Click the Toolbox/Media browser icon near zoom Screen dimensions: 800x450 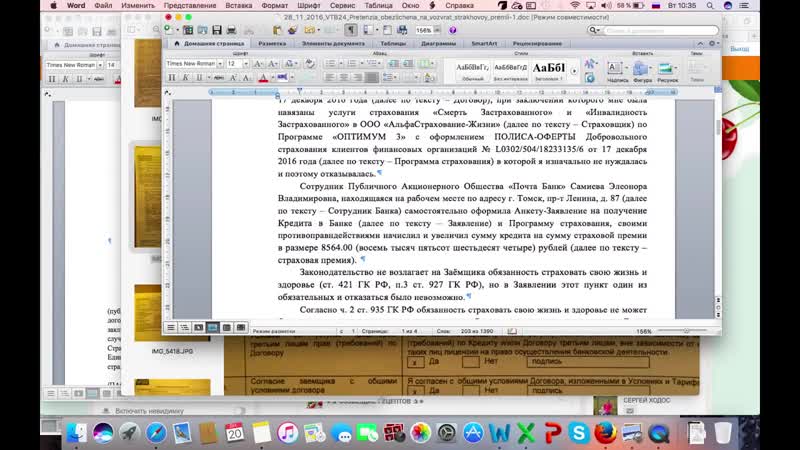402,30
